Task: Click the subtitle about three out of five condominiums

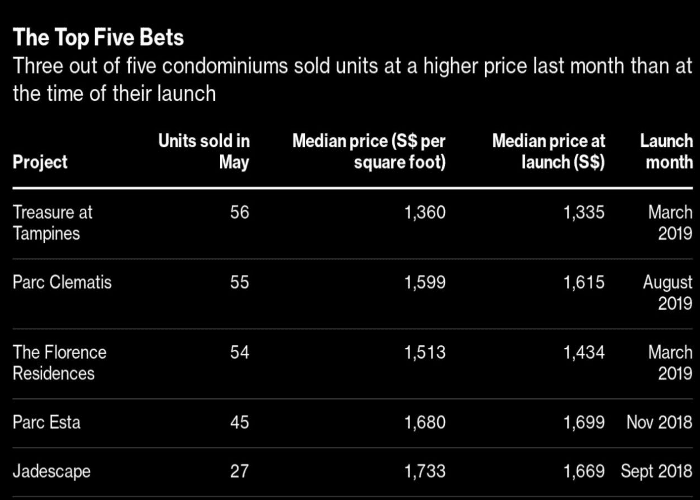Action: tap(353, 80)
